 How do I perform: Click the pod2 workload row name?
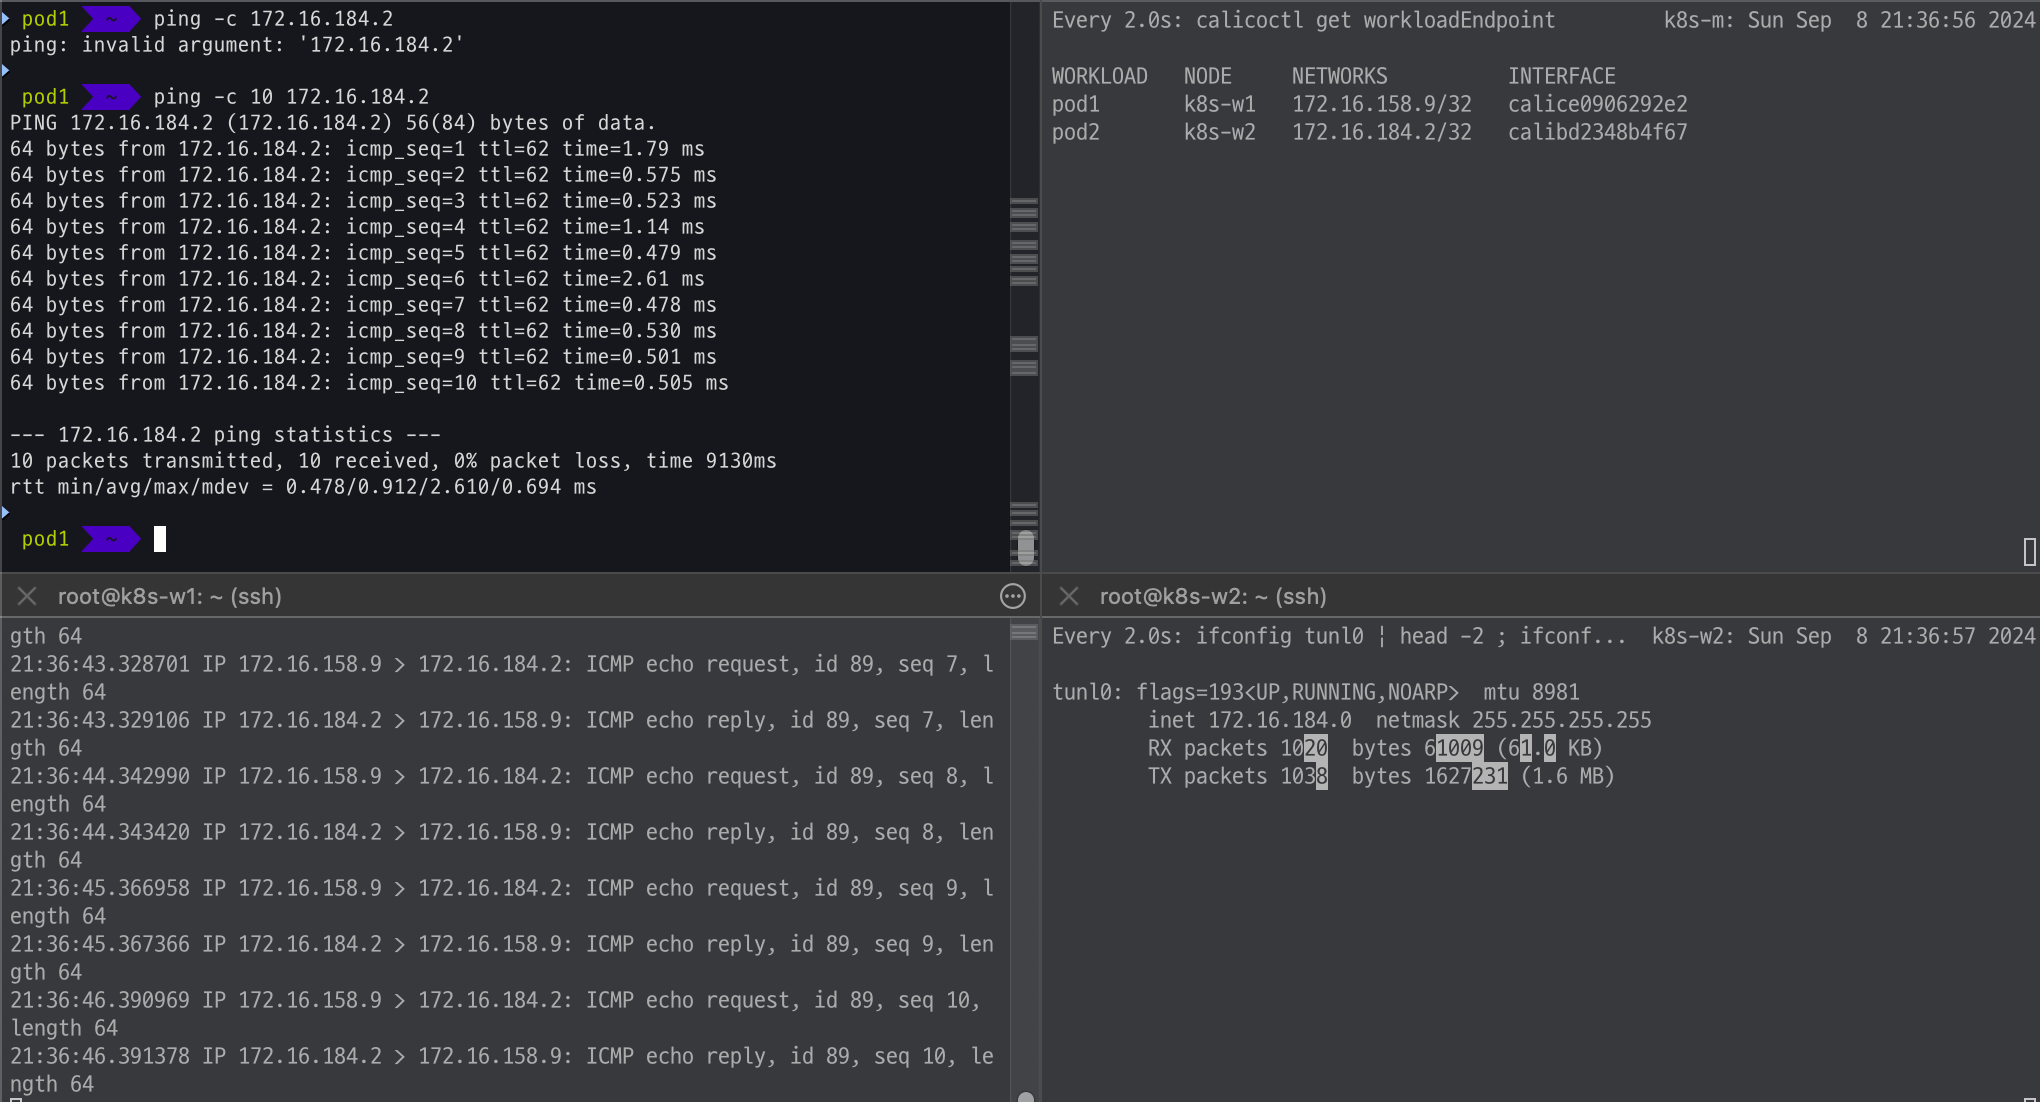click(x=1075, y=132)
